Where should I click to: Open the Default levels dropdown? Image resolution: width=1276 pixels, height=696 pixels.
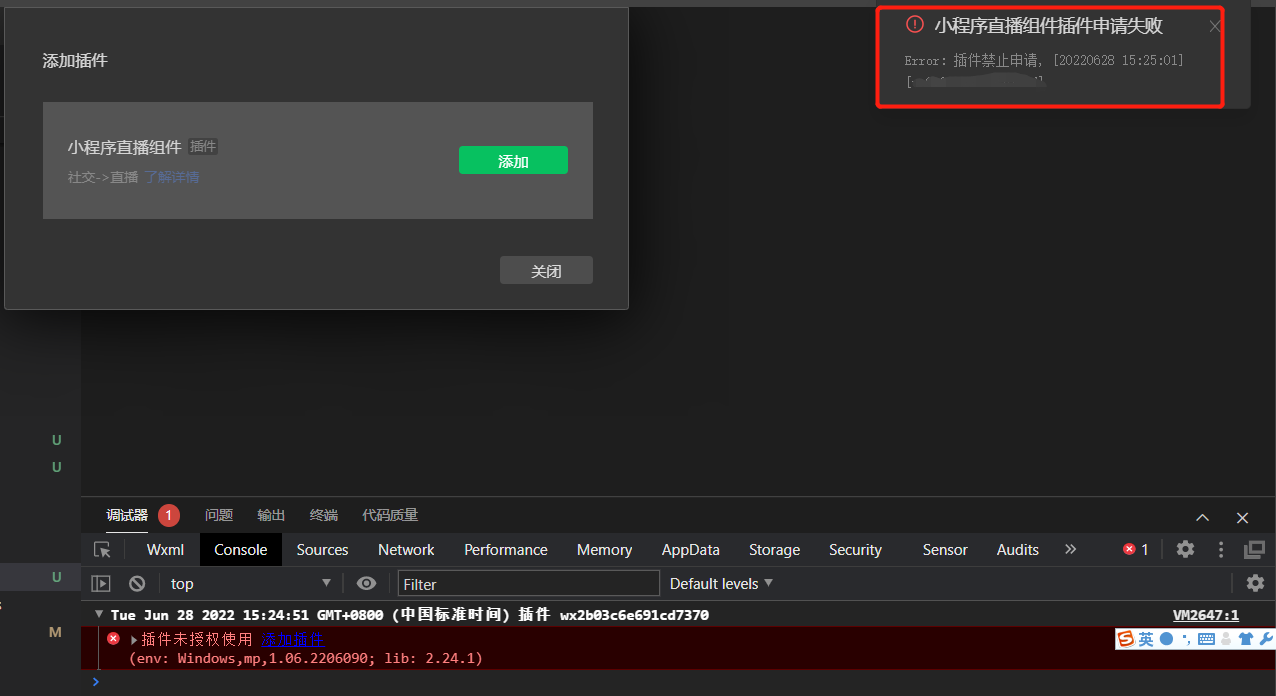[721, 583]
